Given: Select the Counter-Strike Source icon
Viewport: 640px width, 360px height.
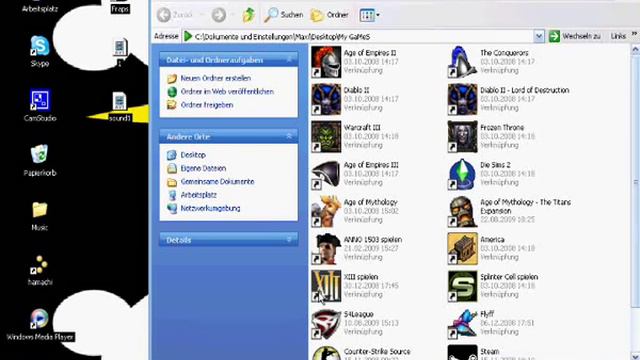Looking at the screenshot, I should [x=326, y=353].
